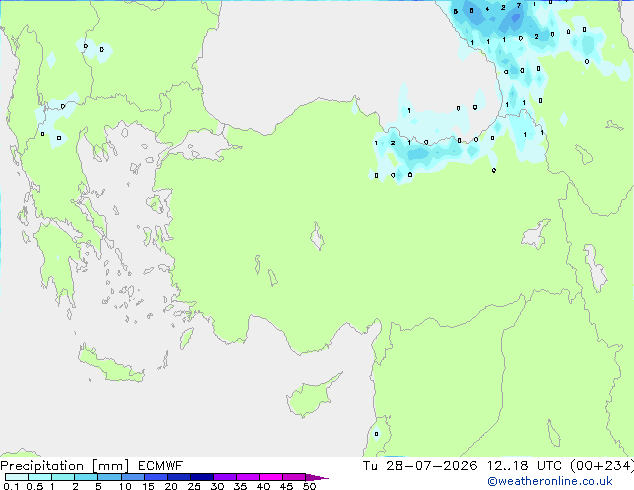This screenshot has height=490, width=634.
Task: Click the legend label '40'
Action: coord(263,486)
